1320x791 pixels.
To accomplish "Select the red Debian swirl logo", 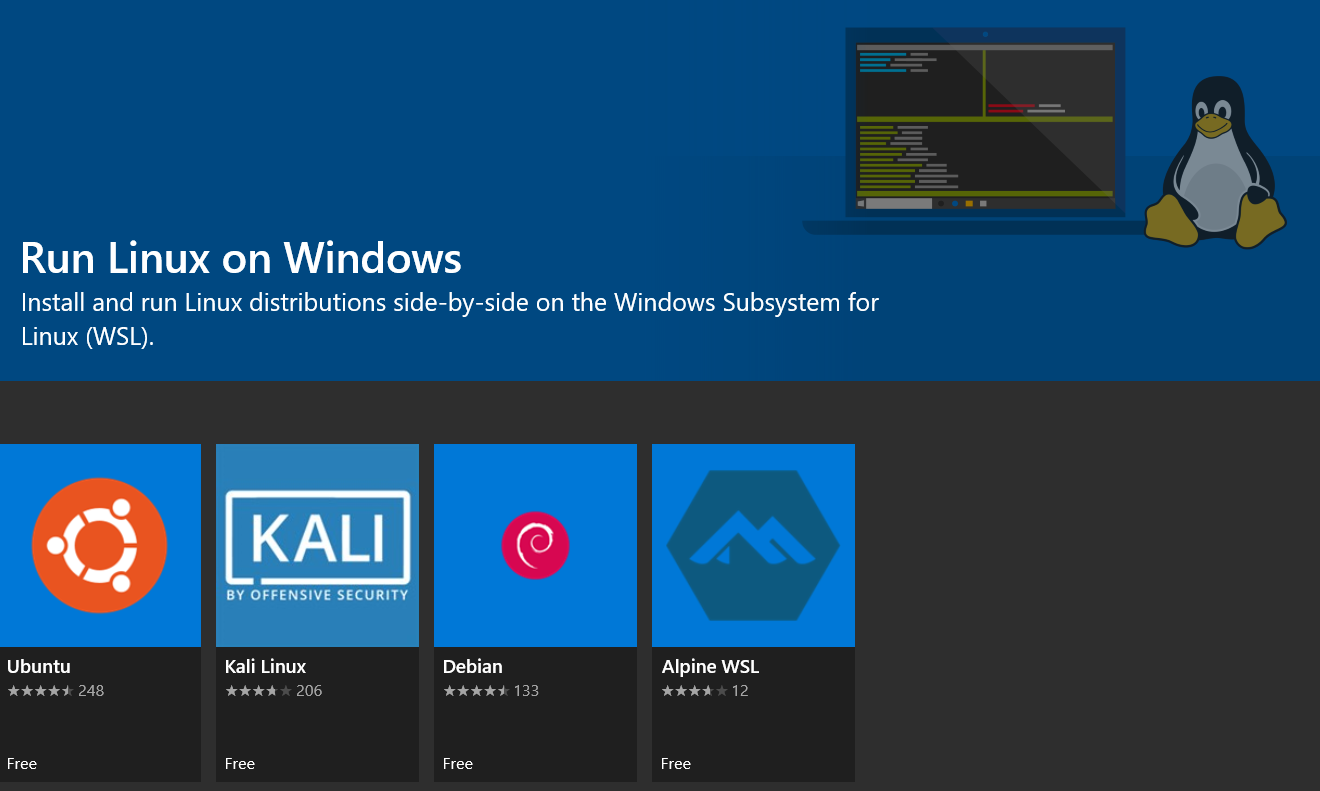I will point(535,545).
